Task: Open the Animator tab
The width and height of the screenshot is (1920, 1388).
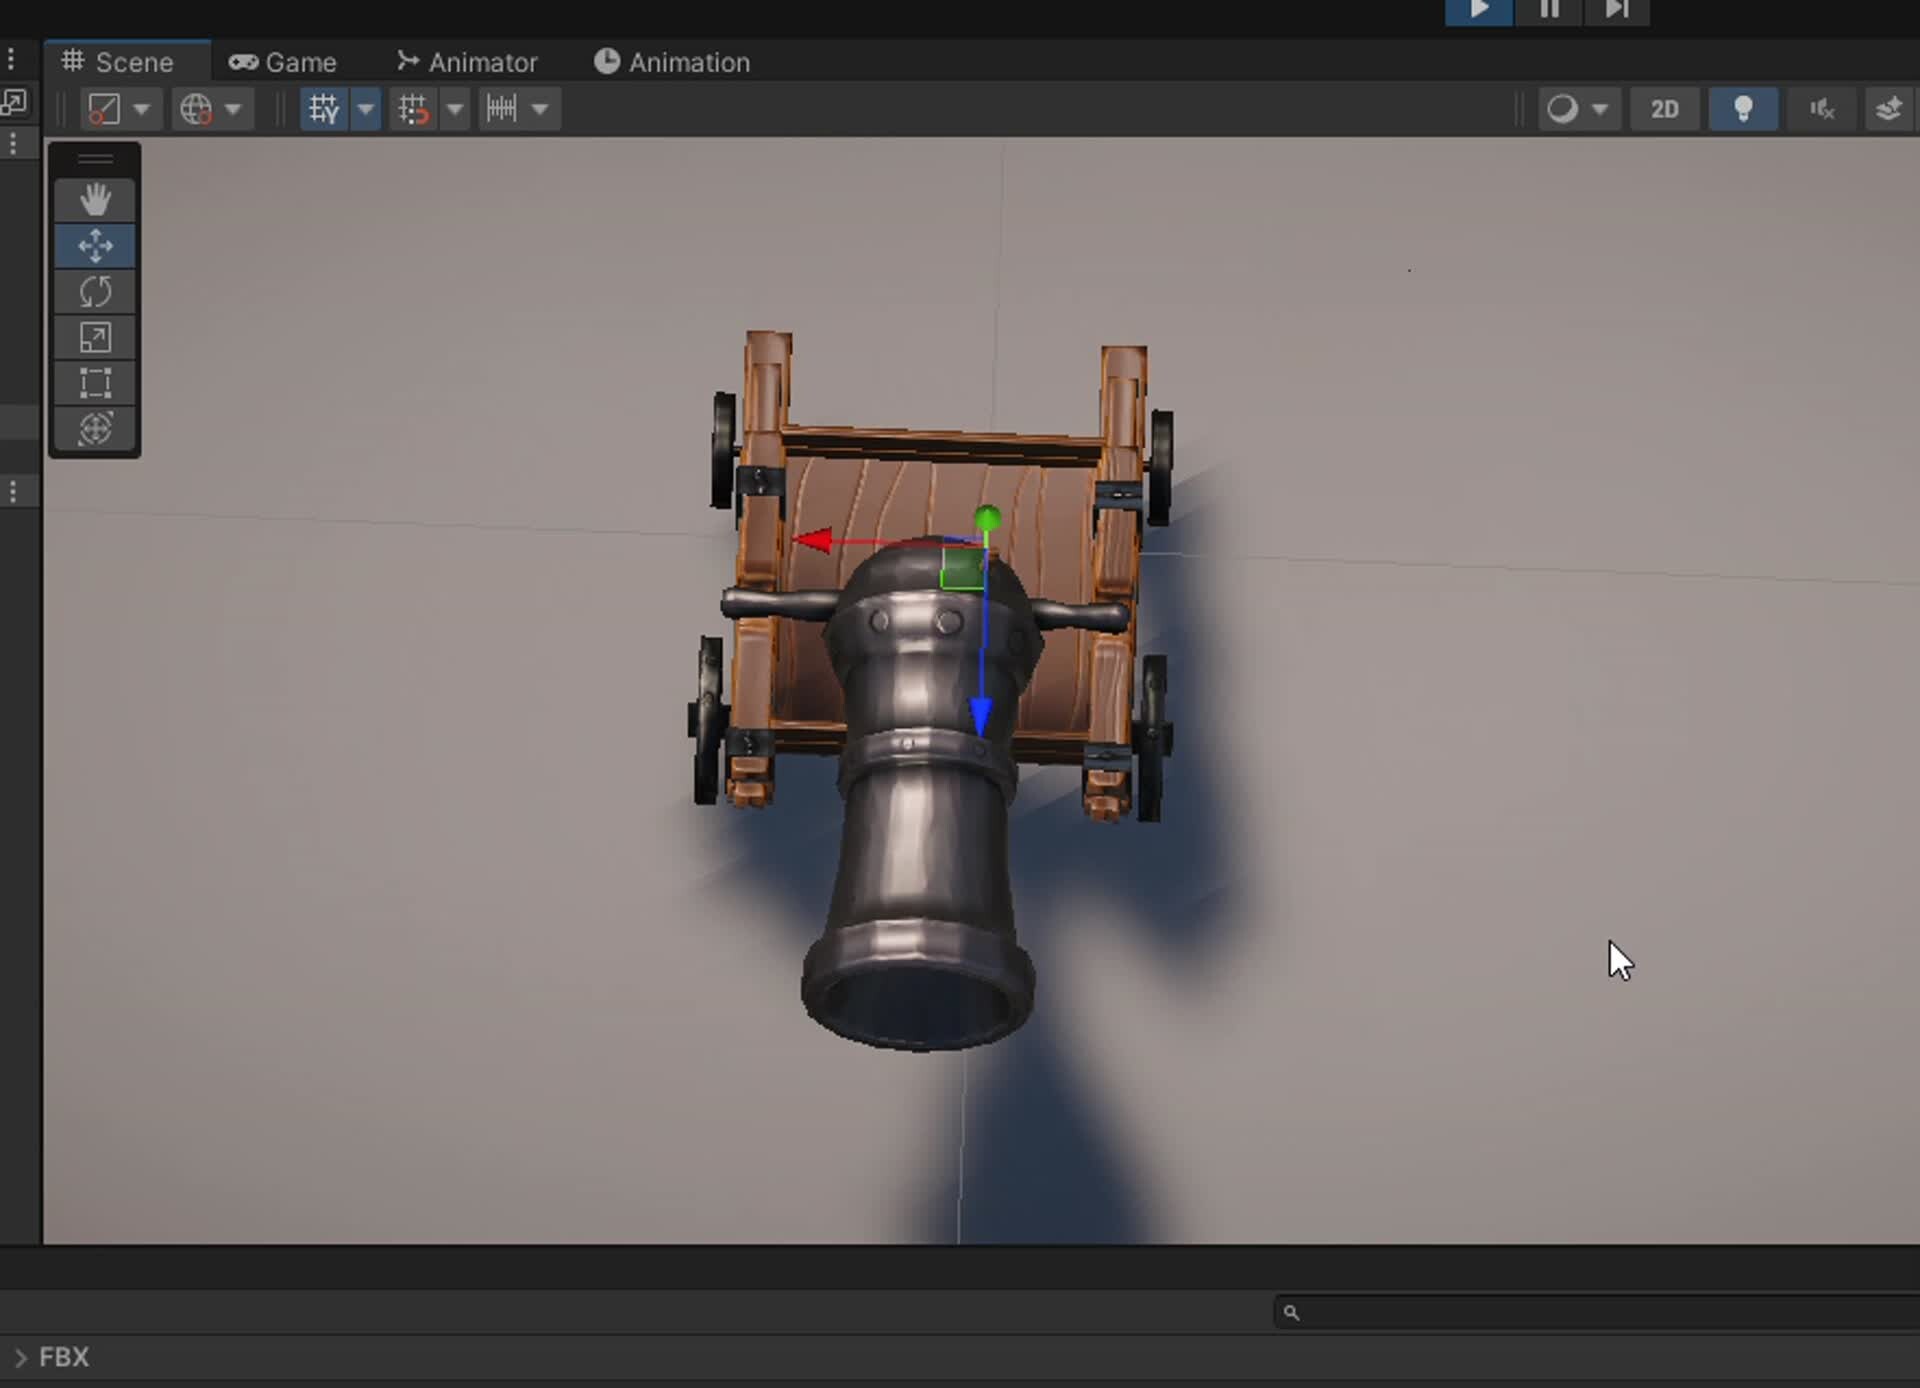Action: coord(466,62)
